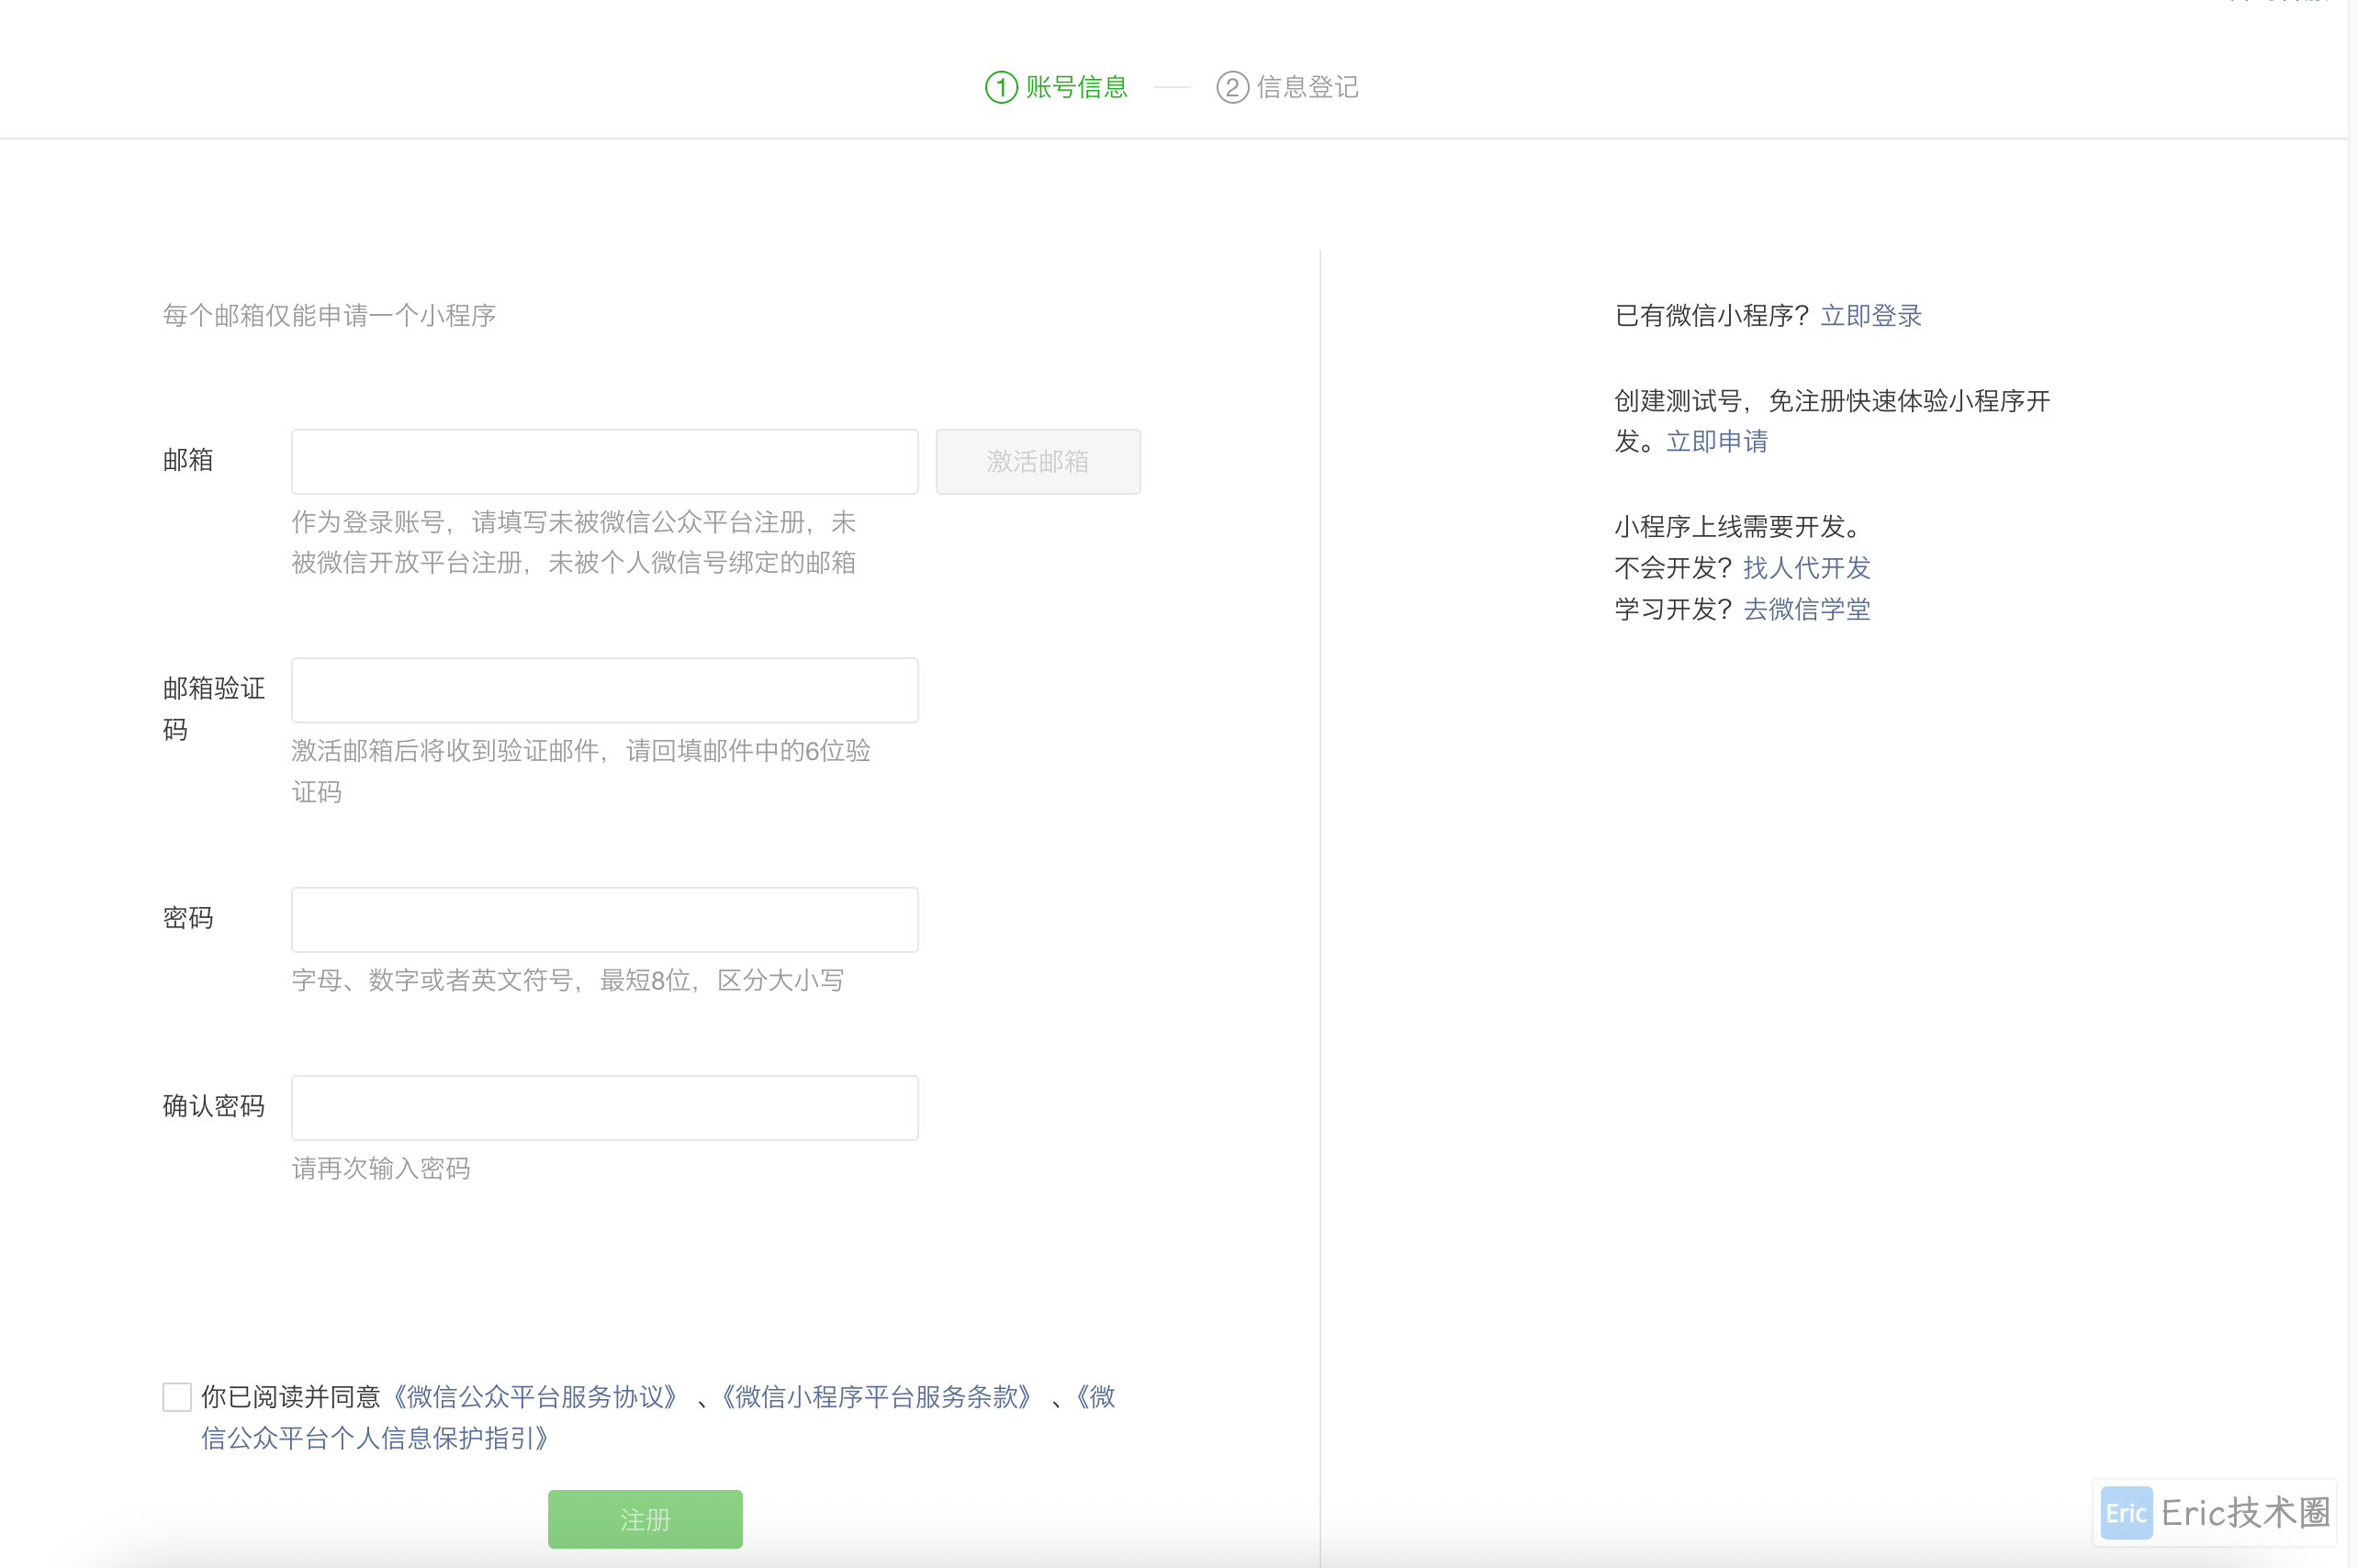The image size is (2358, 1568).
Task: Select the 账号信息 step tab
Action: [x=1076, y=87]
